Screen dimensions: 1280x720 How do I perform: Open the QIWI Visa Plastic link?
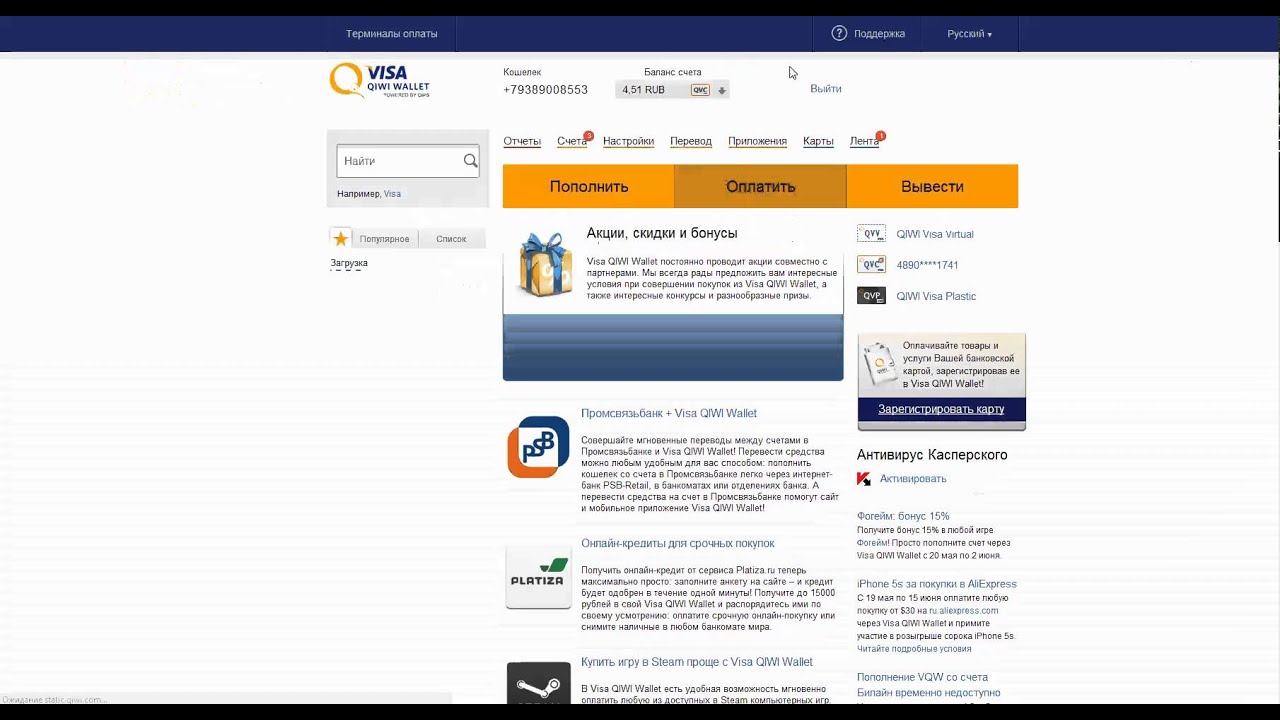point(936,296)
